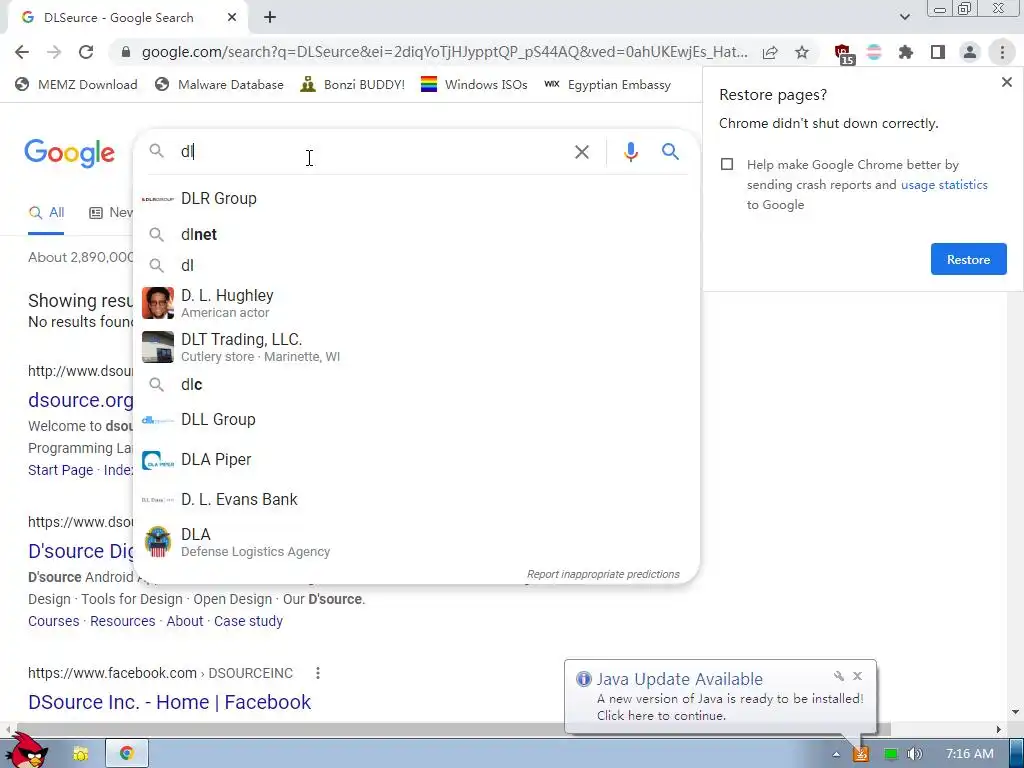Open the volume speaker tray icon
Screen dimensions: 1024x768
pos(915,754)
